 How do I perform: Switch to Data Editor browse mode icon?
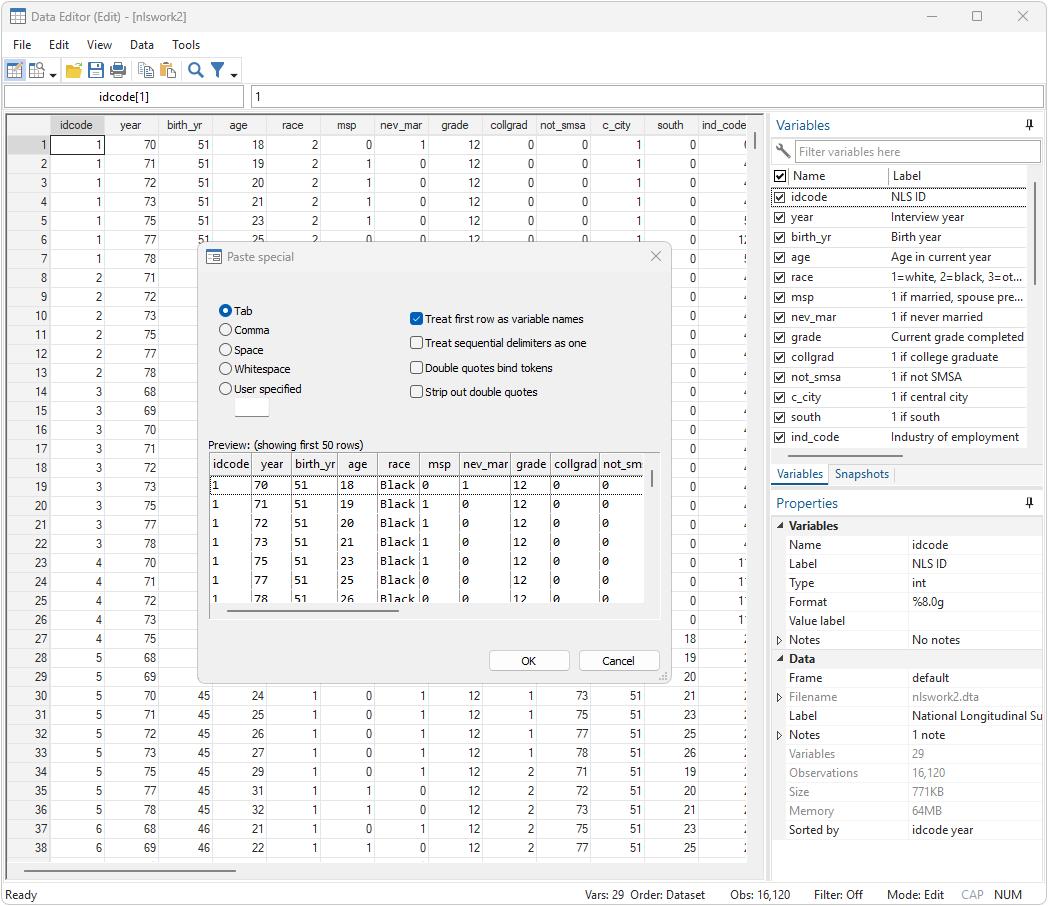[x=37, y=69]
